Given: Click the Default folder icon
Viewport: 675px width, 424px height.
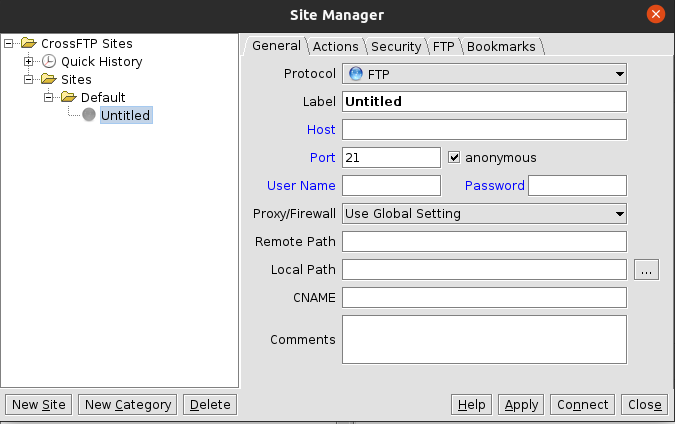Looking at the screenshot, I should click(x=68, y=98).
